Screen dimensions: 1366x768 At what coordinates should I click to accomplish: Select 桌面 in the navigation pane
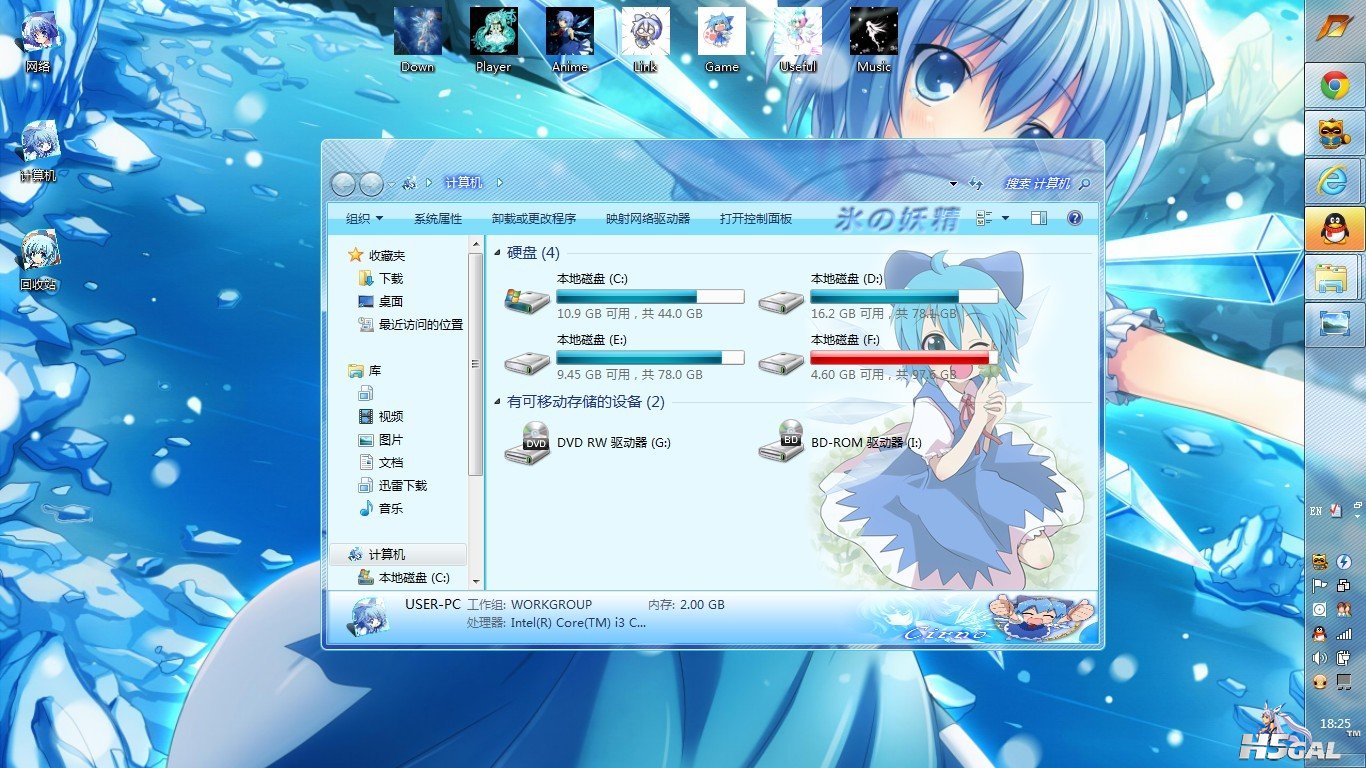390,301
